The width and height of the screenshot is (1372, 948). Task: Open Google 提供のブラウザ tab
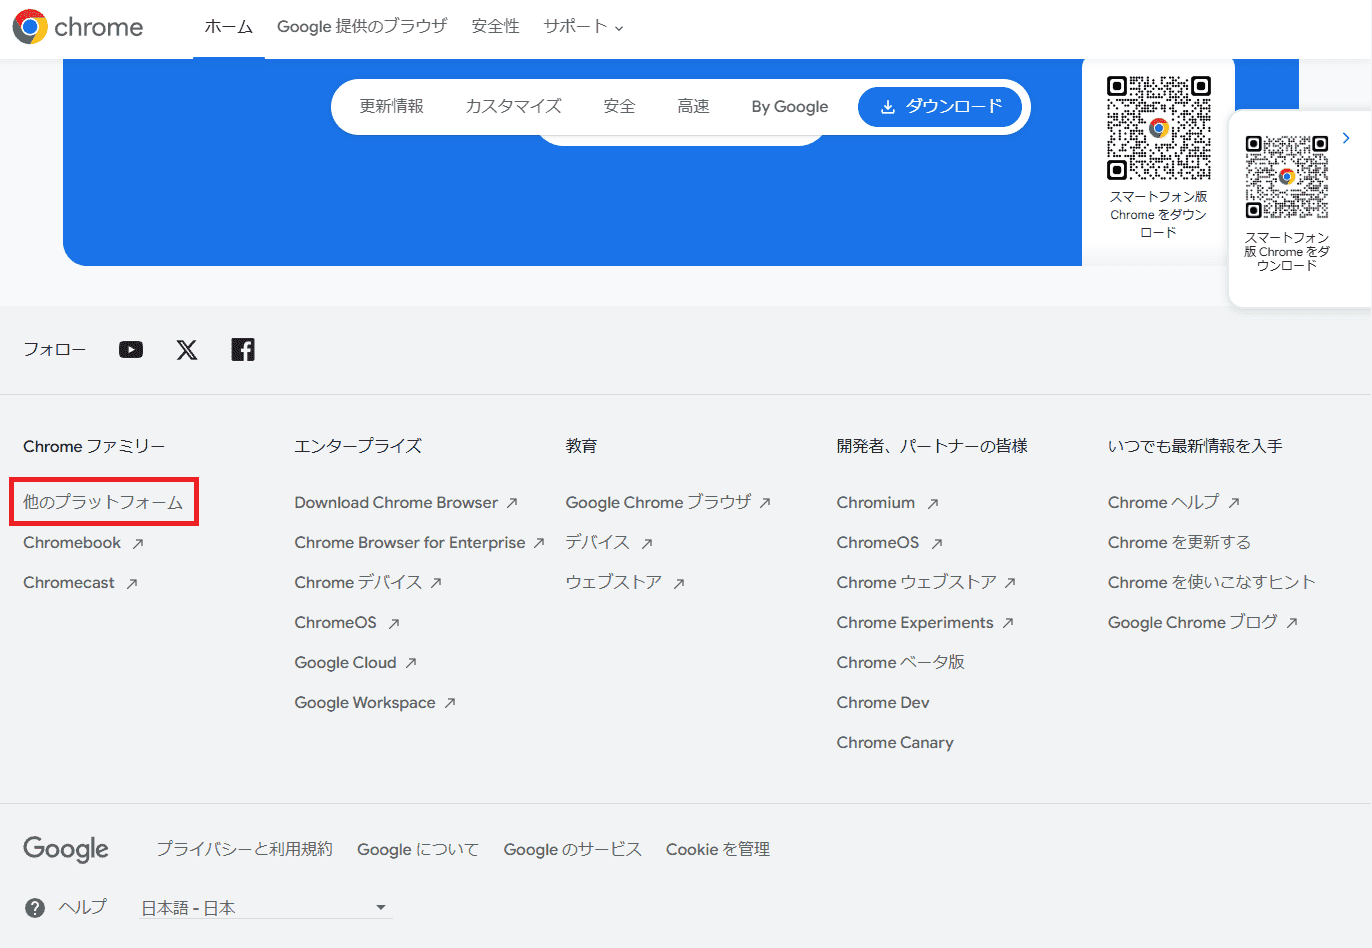click(362, 27)
